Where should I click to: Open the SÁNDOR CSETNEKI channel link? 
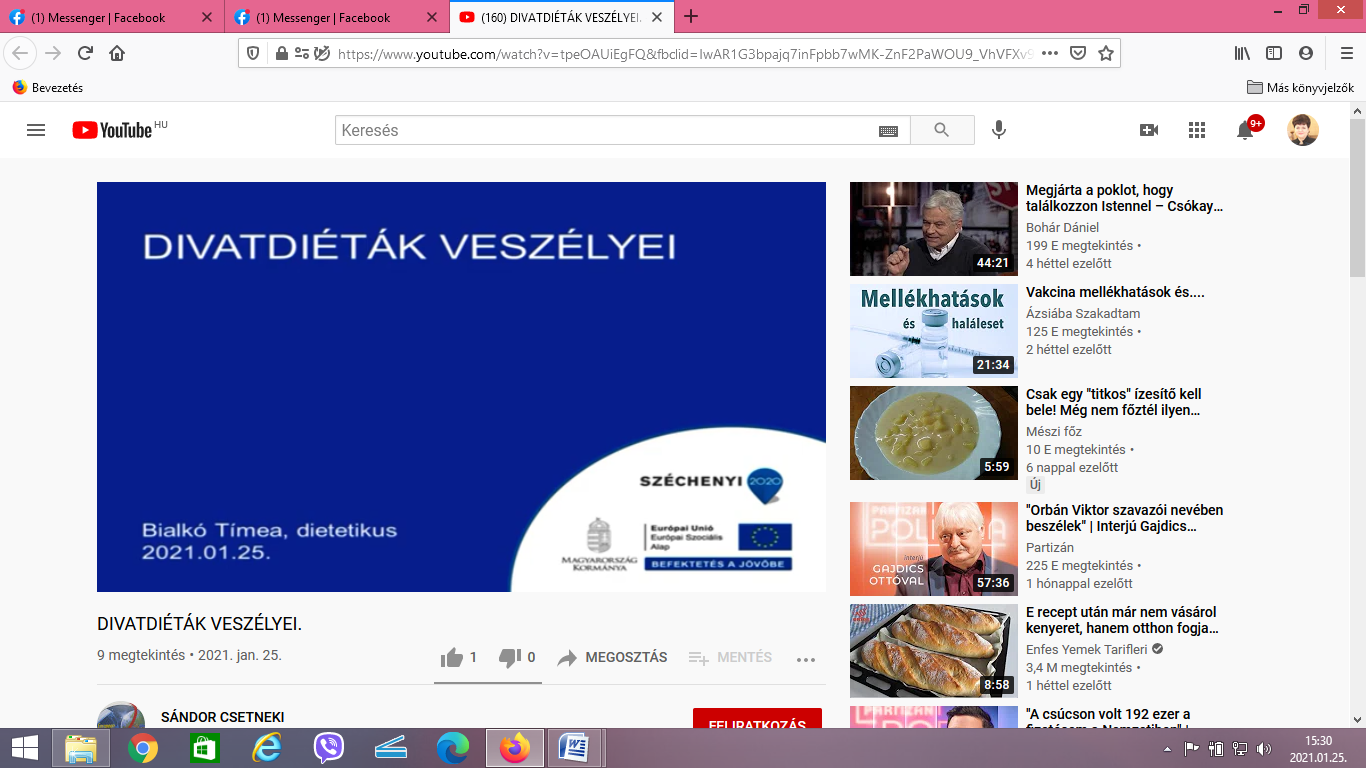click(222, 717)
